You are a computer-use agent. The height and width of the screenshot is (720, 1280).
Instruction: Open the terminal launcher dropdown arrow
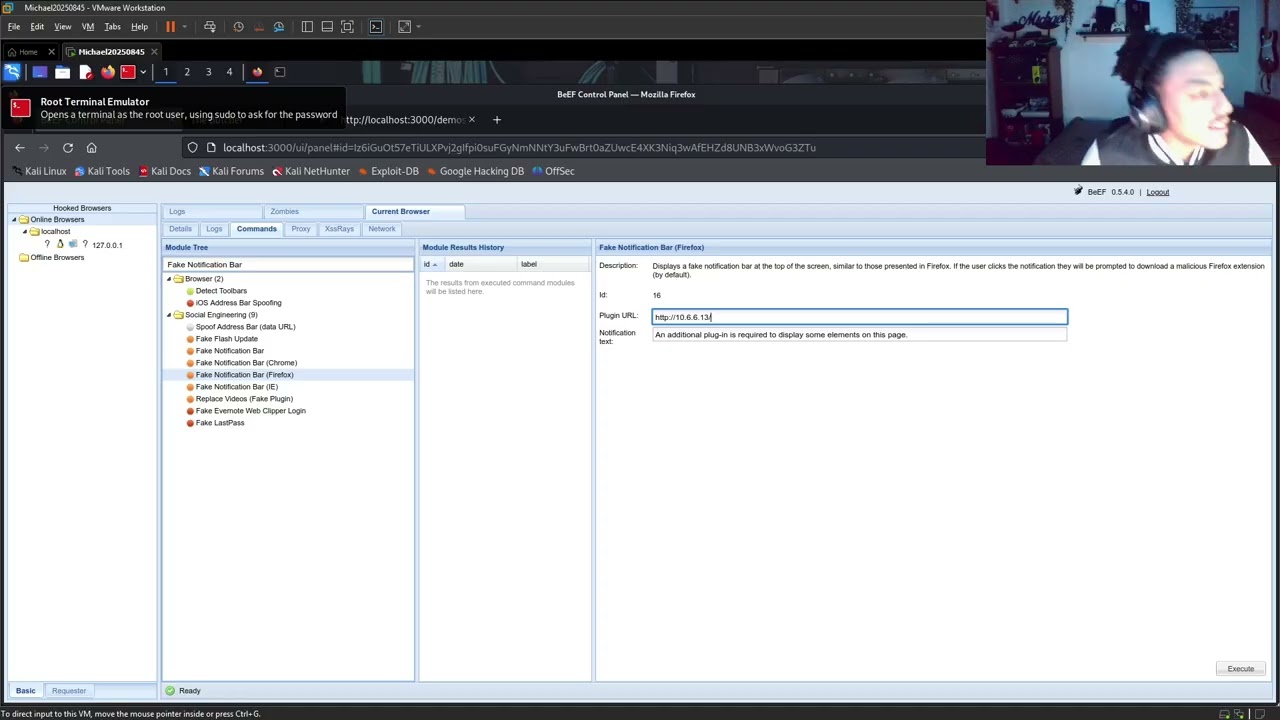(143, 72)
